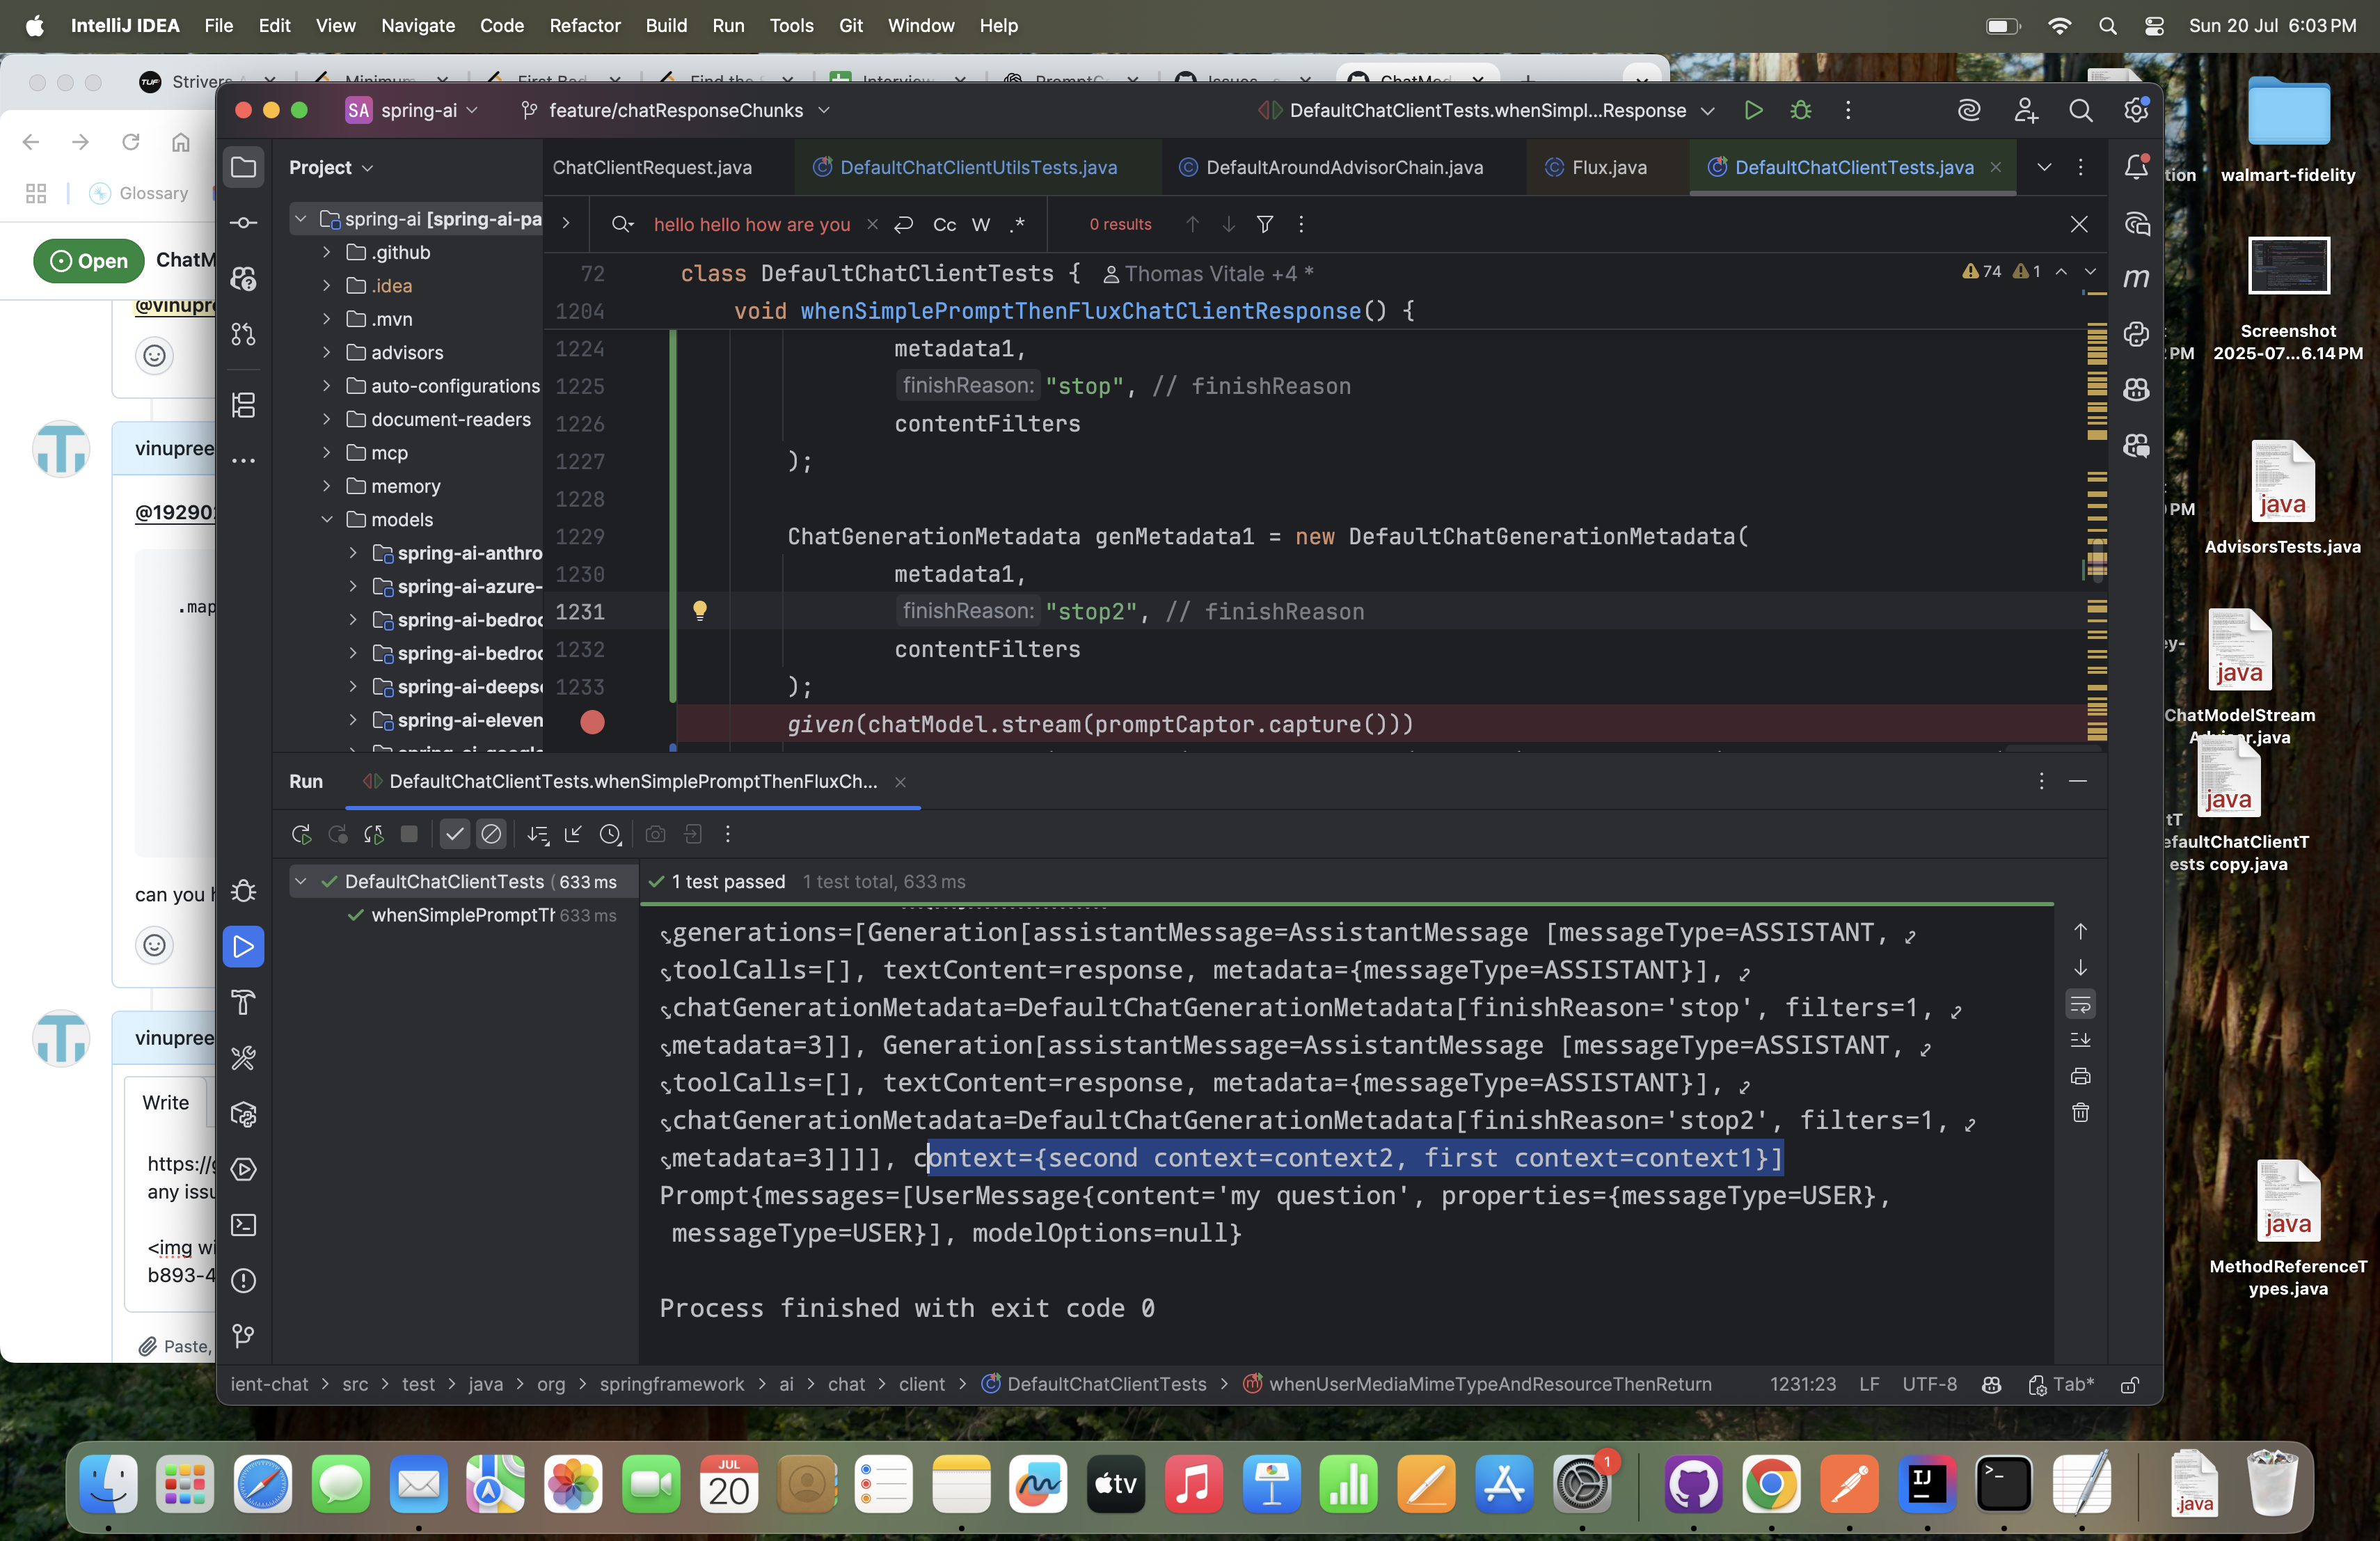2380x1541 pixels.
Task: Show the hidden editor tabs dropdown
Action: tap(2044, 167)
